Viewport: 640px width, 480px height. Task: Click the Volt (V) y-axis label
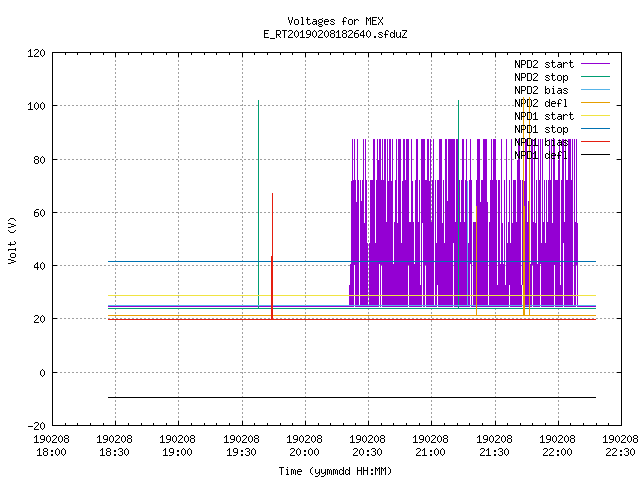pos(12,240)
